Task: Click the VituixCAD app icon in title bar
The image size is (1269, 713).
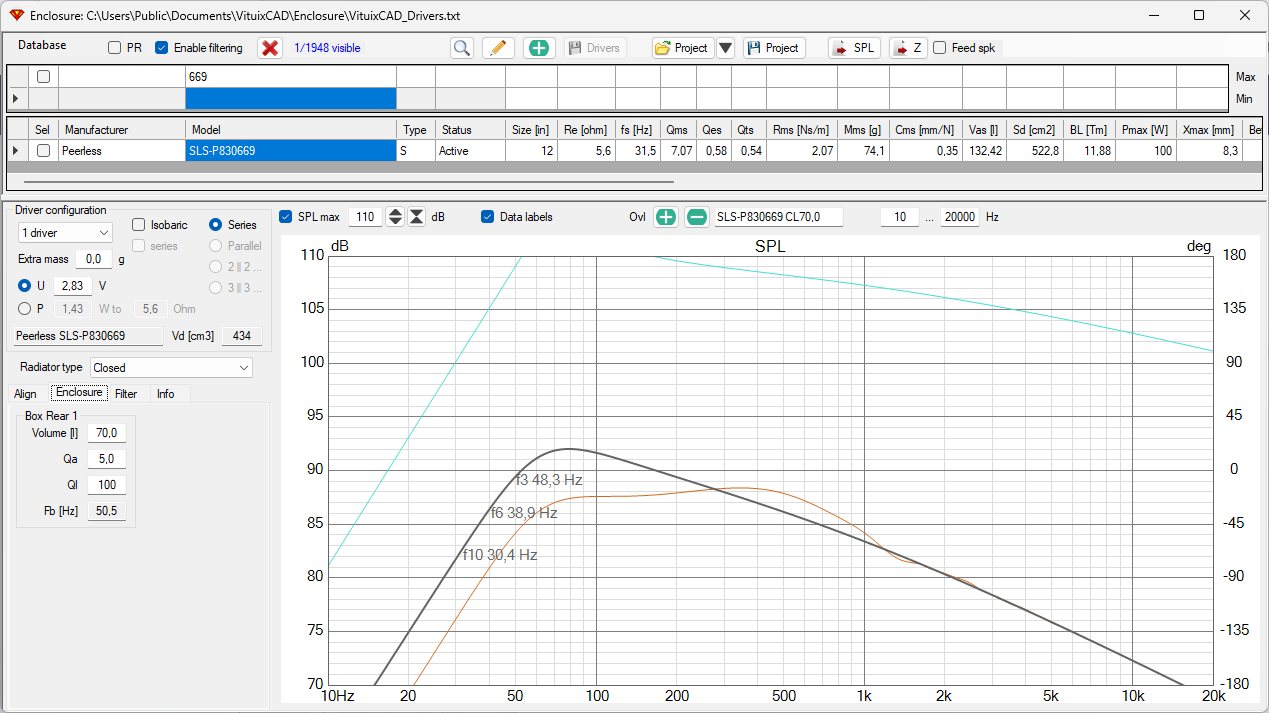Action: (15, 15)
